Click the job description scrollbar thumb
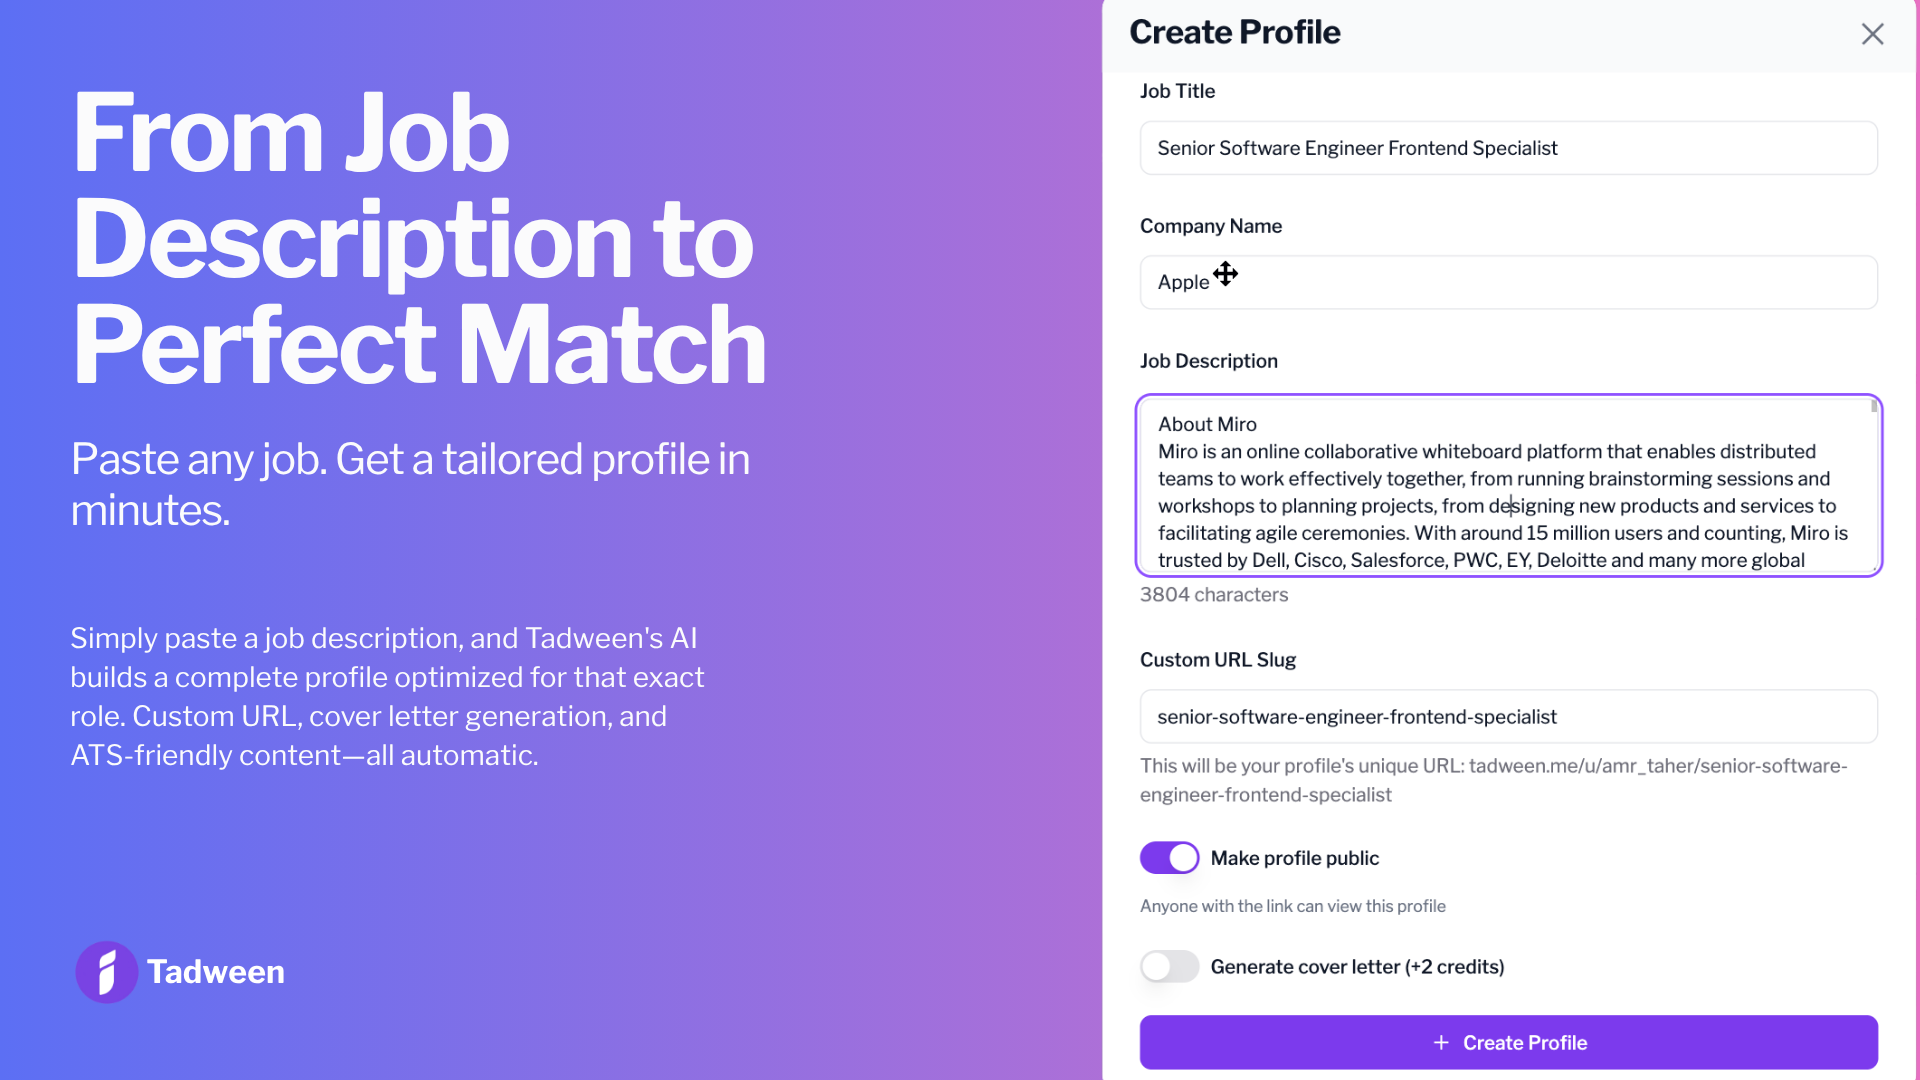Image resolution: width=1920 pixels, height=1080 pixels. 1874,407
